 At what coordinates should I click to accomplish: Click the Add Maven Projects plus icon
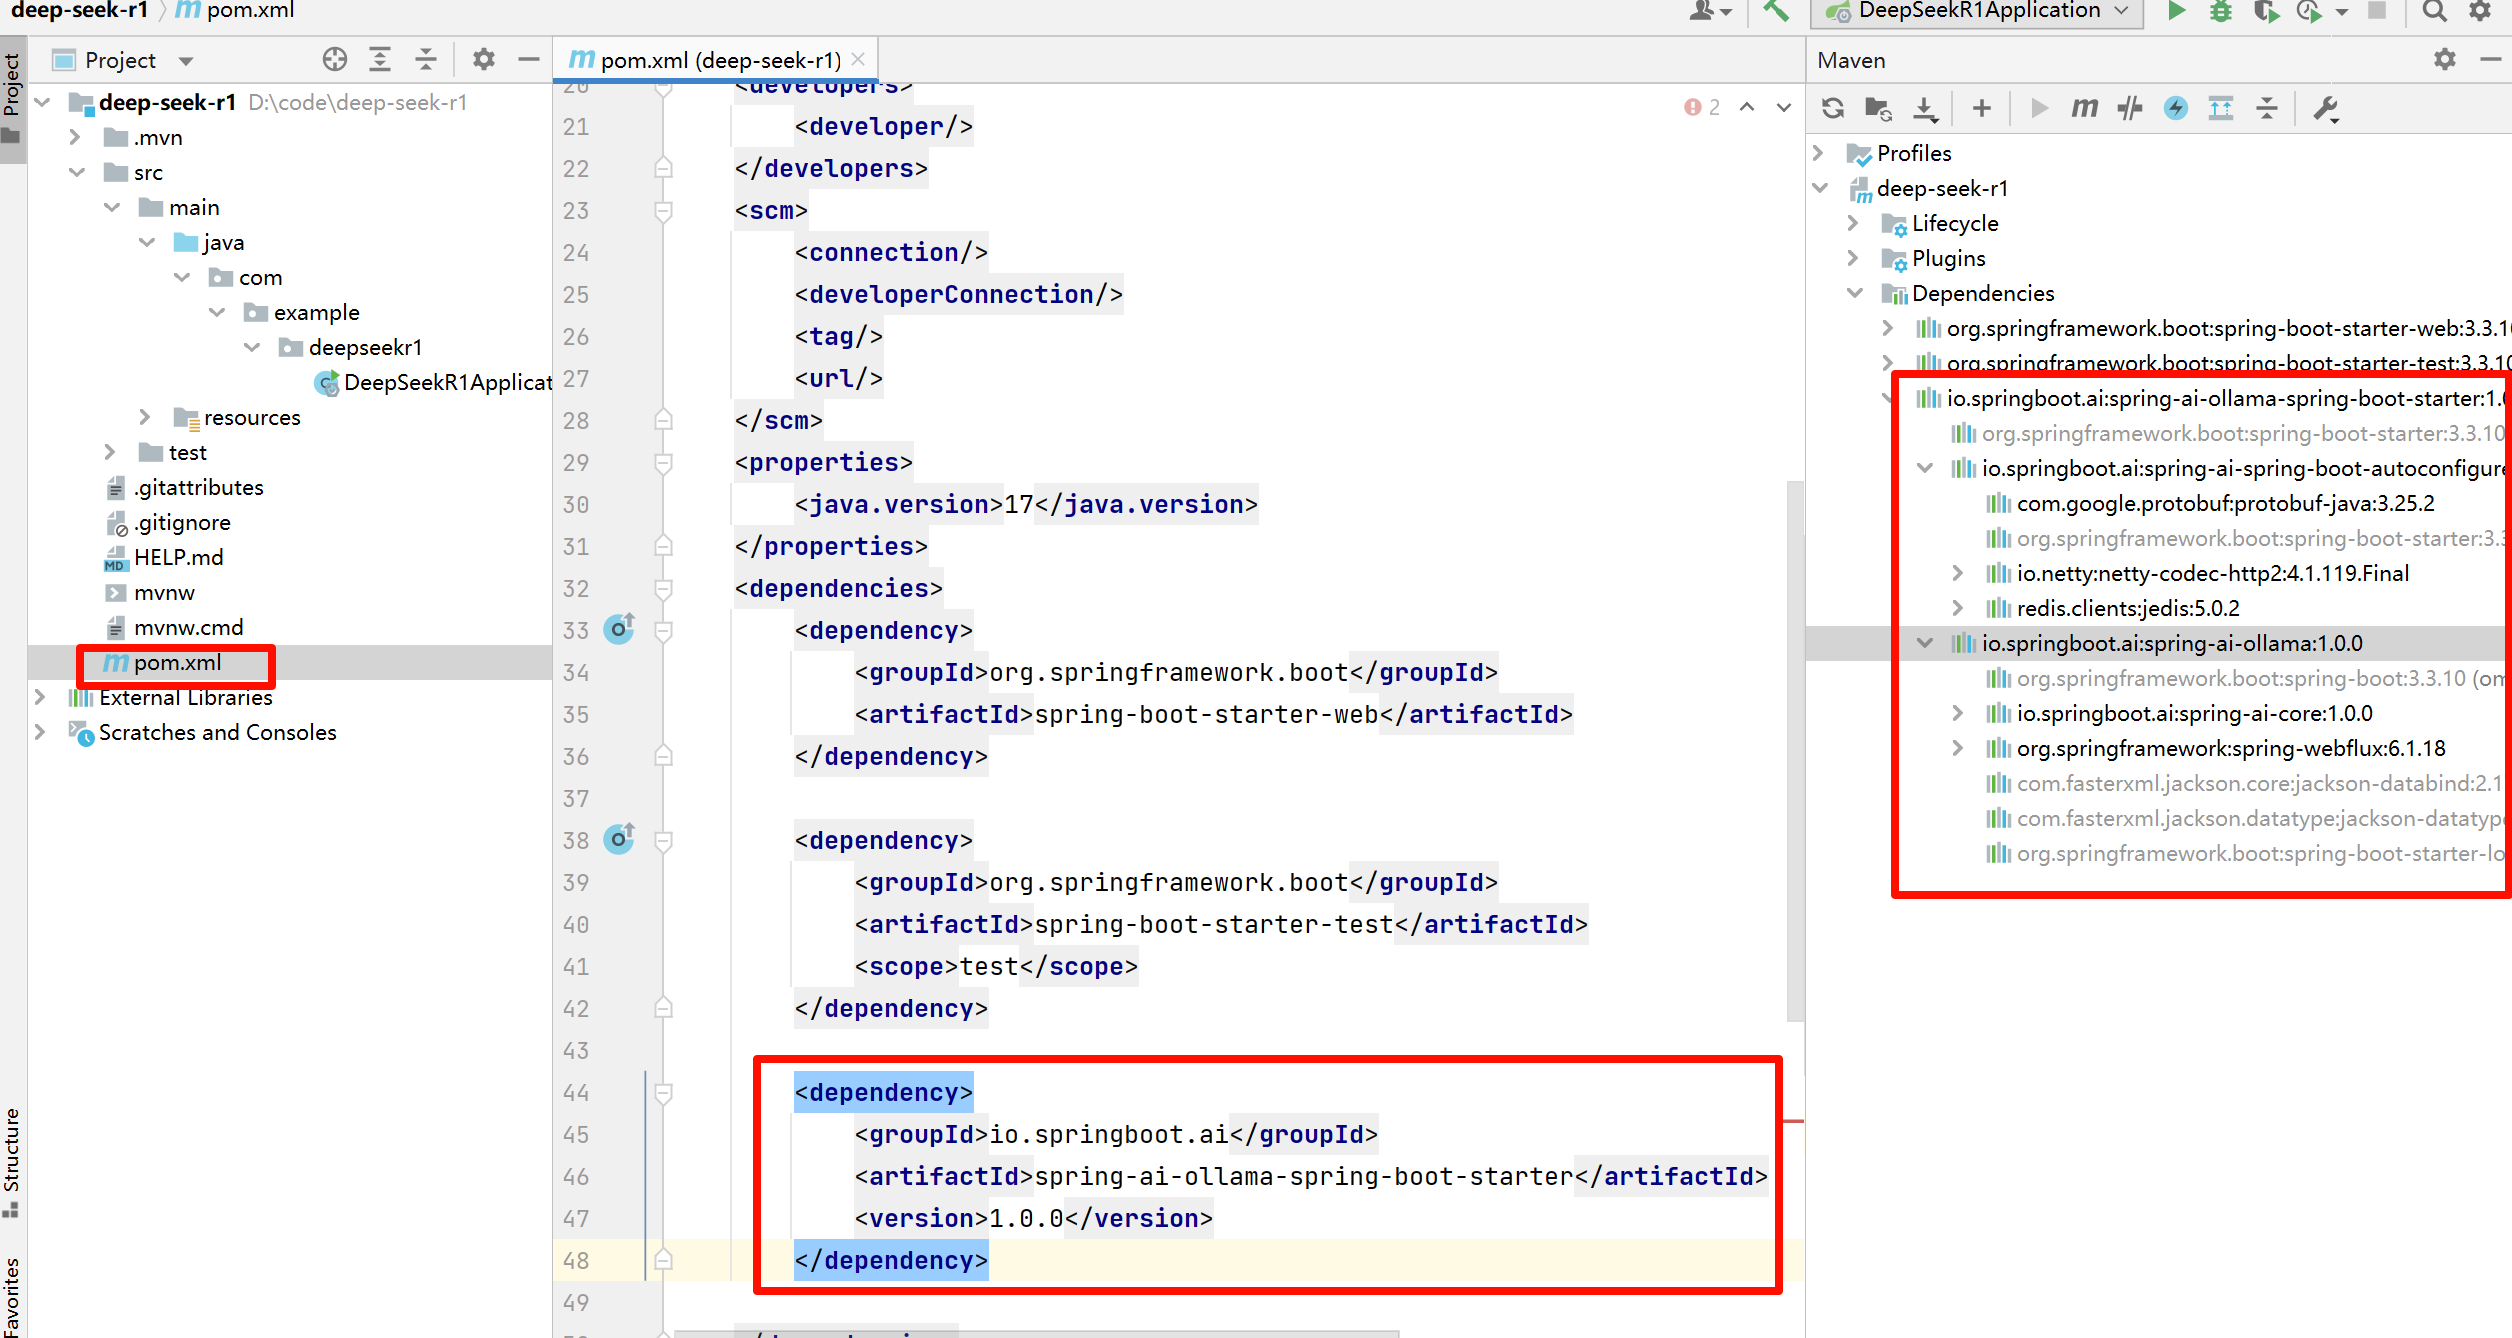pos(1981,108)
